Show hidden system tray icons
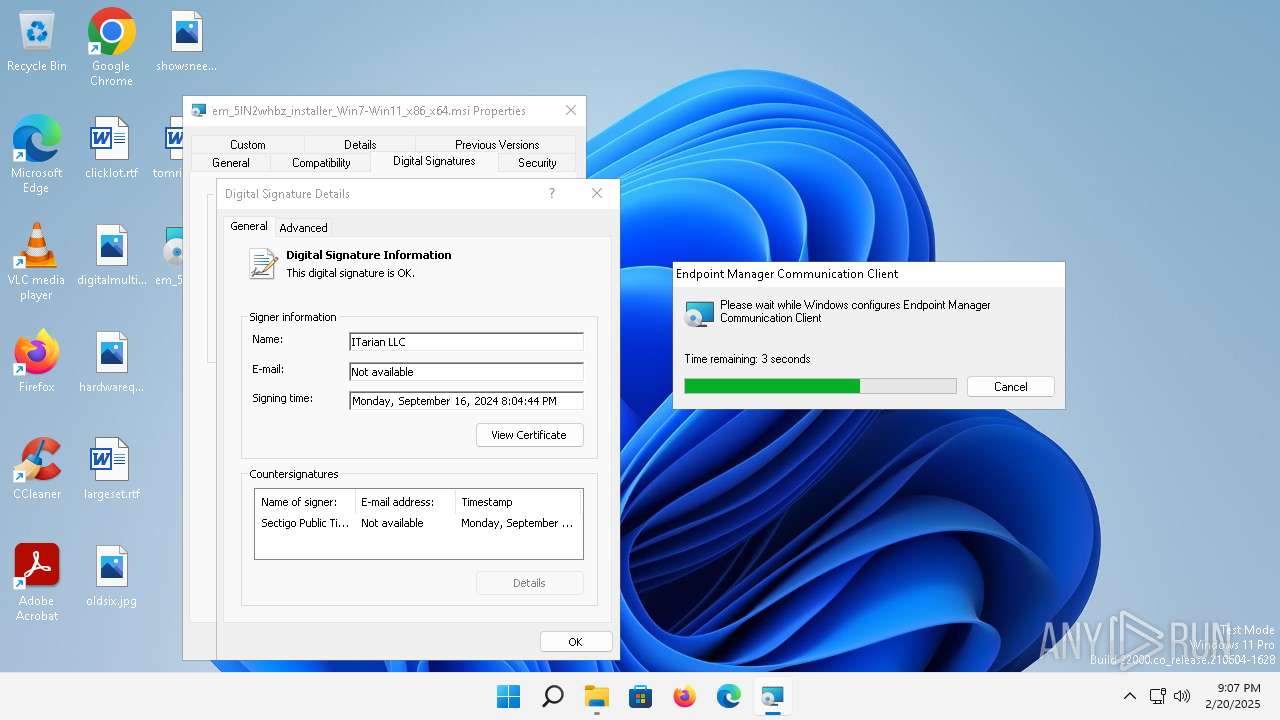Viewport: 1280px width, 720px height. [x=1130, y=696]
